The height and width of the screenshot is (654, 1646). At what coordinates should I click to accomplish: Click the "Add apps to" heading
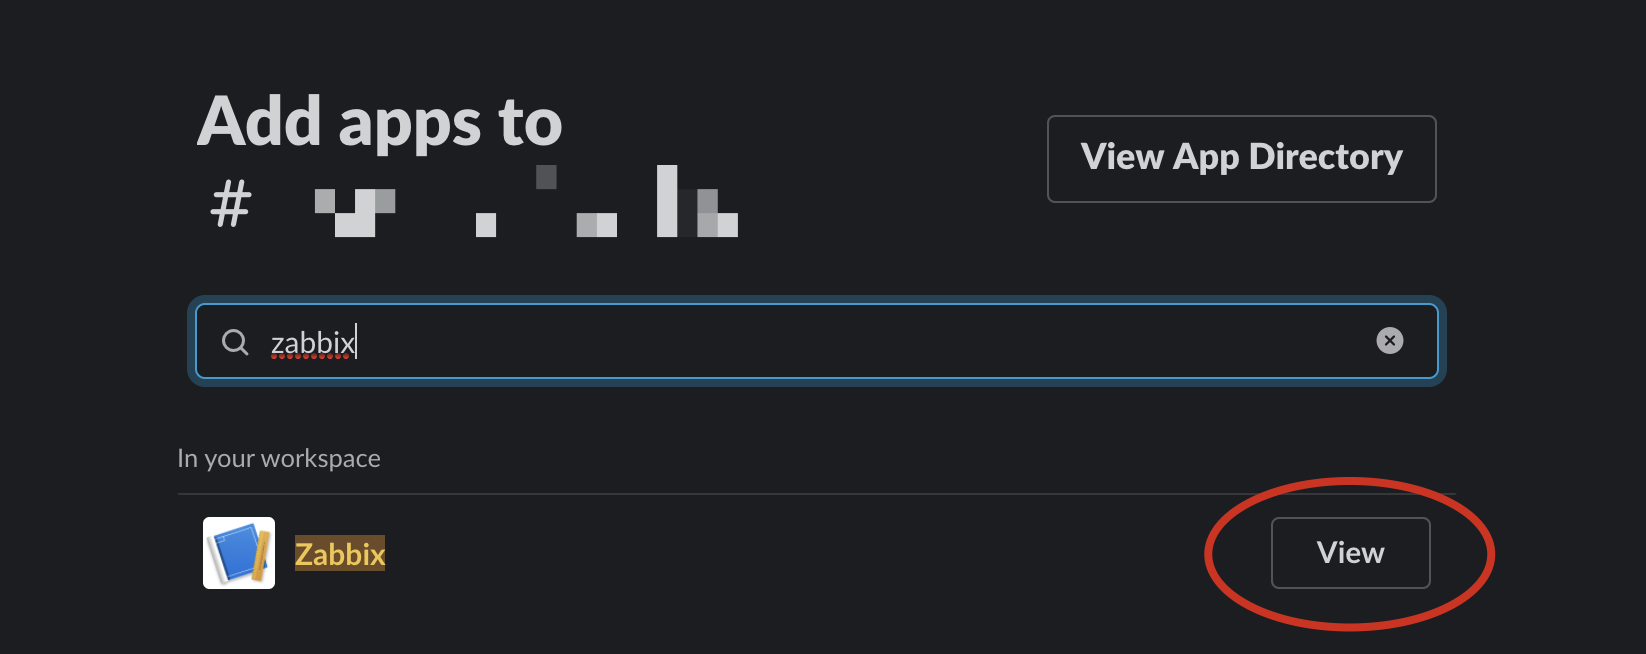coord(380,122)
